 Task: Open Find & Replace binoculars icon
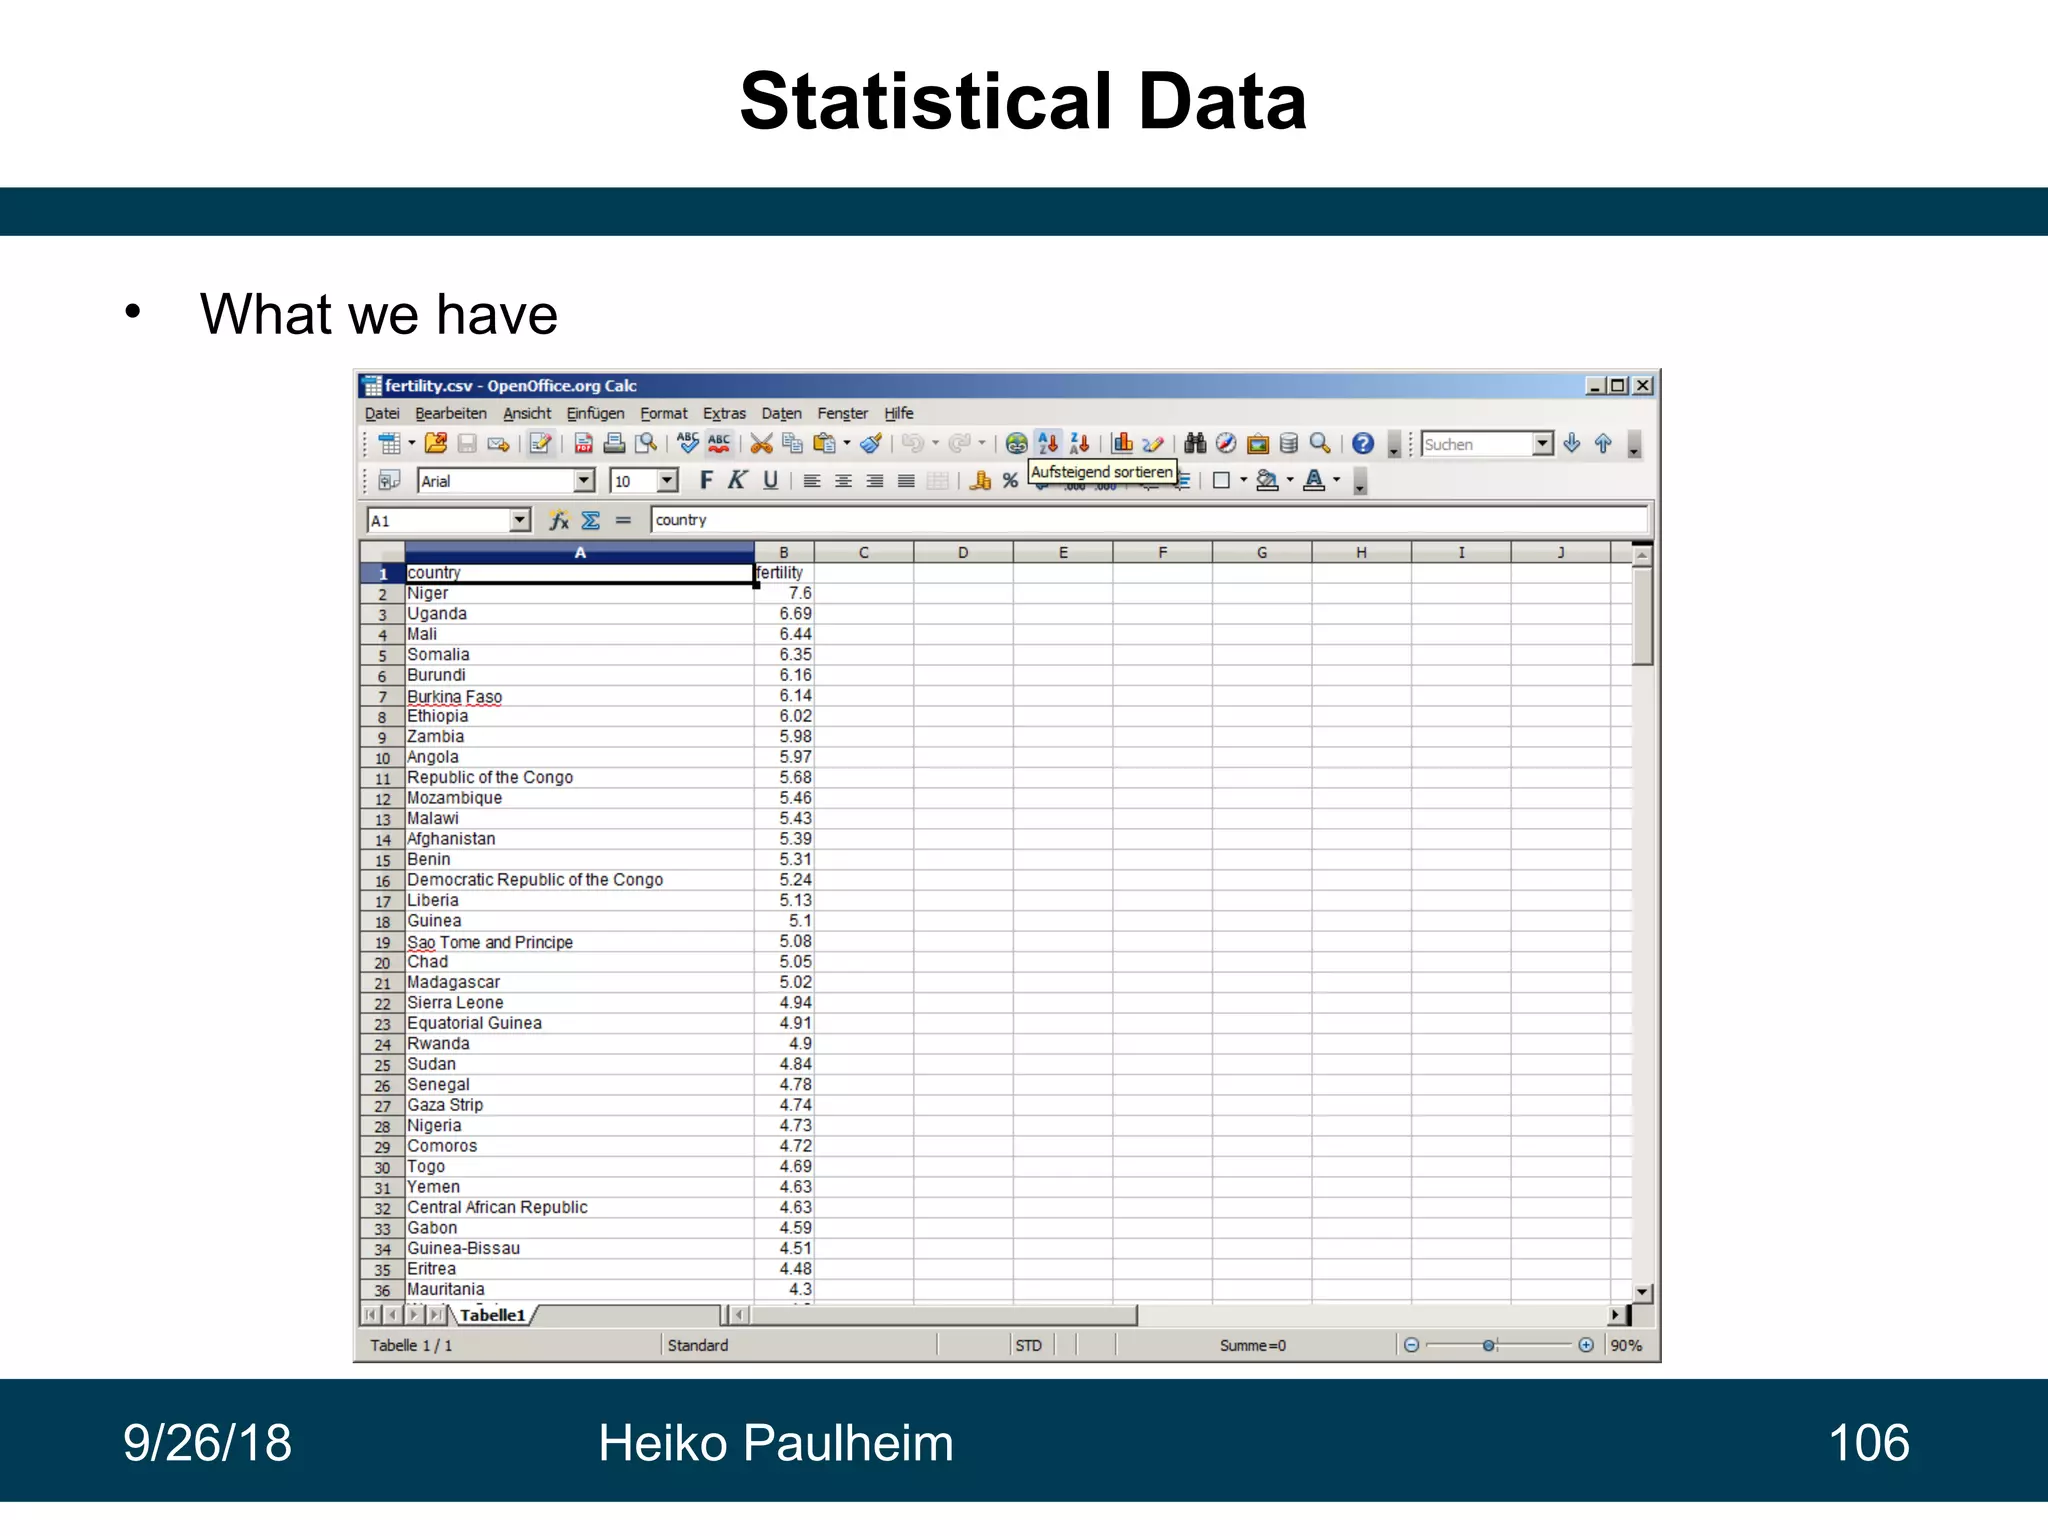(1195, 444)
